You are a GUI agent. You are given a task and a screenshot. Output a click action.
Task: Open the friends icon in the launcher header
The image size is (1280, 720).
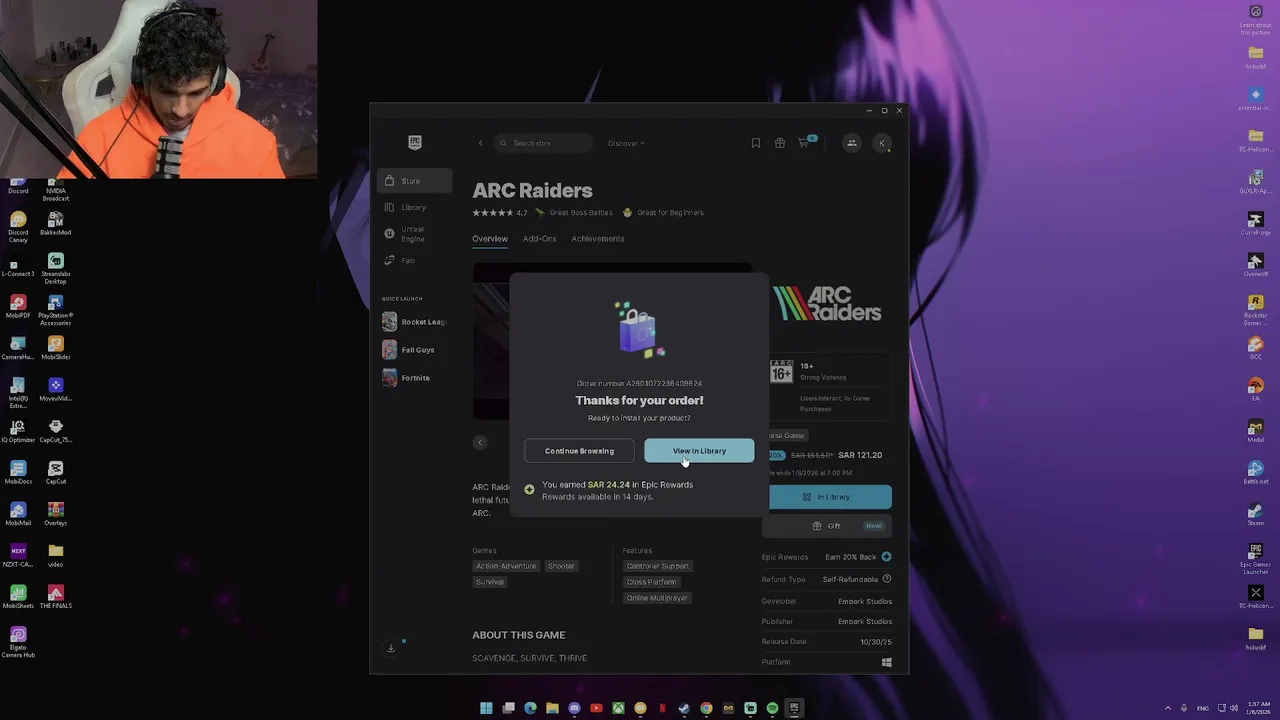click(852, 143)
